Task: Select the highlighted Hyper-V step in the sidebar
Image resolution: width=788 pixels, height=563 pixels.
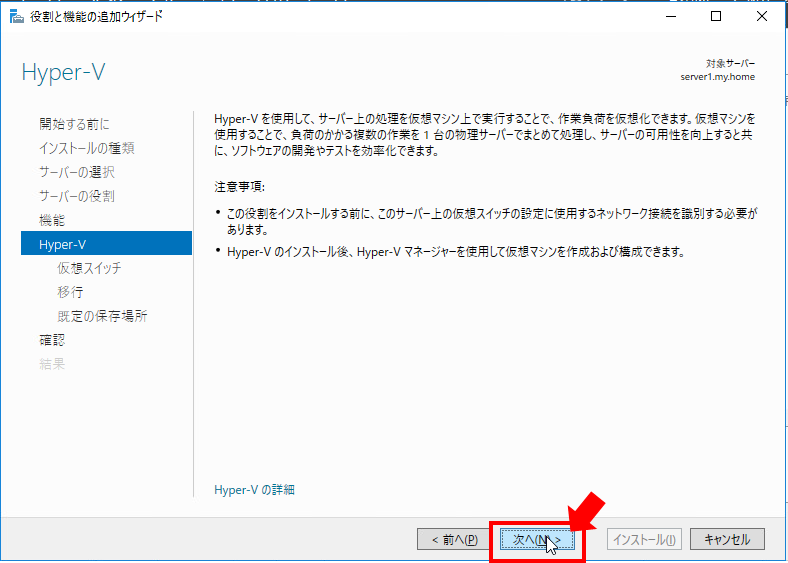Action: [107, 244]
